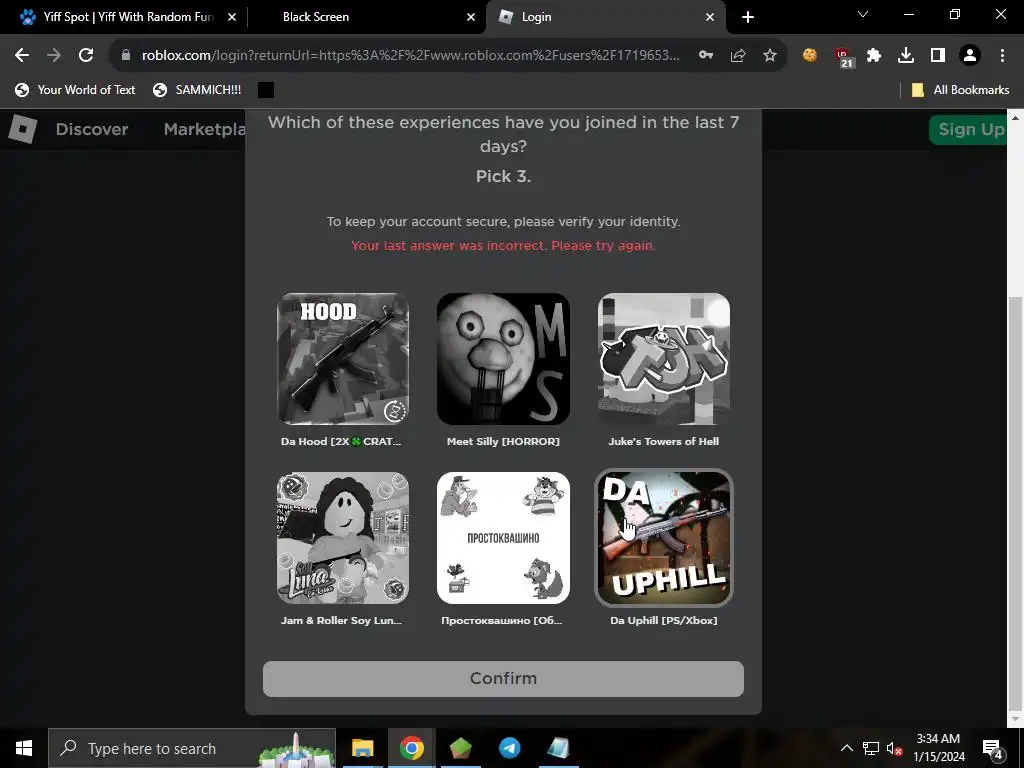Click the Chrome taskbar icon
The height and width of the screenshot is (768, 1024).
click(411, 748)
